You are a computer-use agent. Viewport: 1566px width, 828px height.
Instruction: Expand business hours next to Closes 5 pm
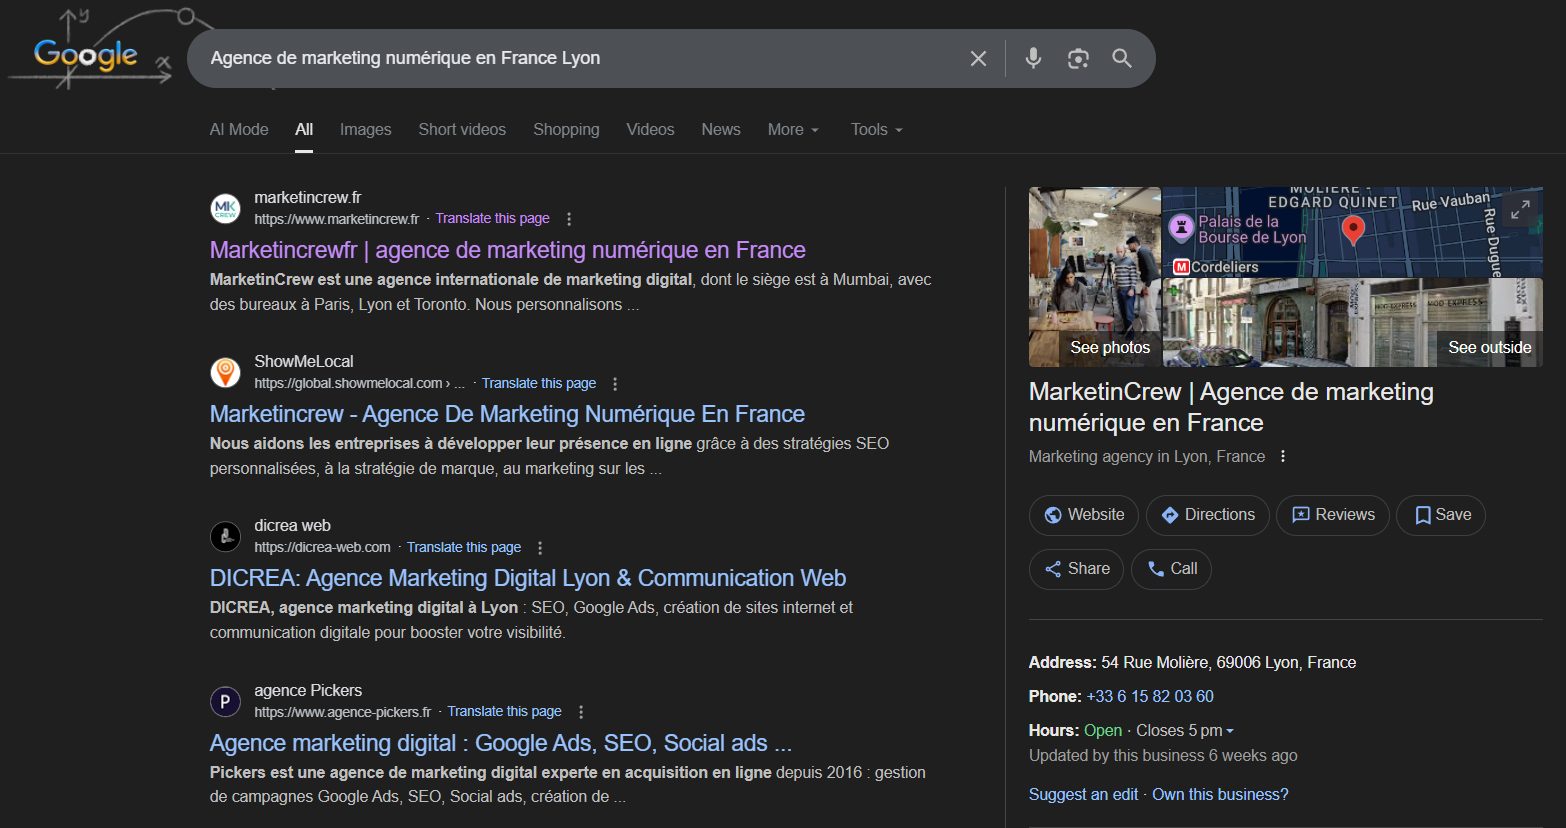click(x=1230, y=731)
